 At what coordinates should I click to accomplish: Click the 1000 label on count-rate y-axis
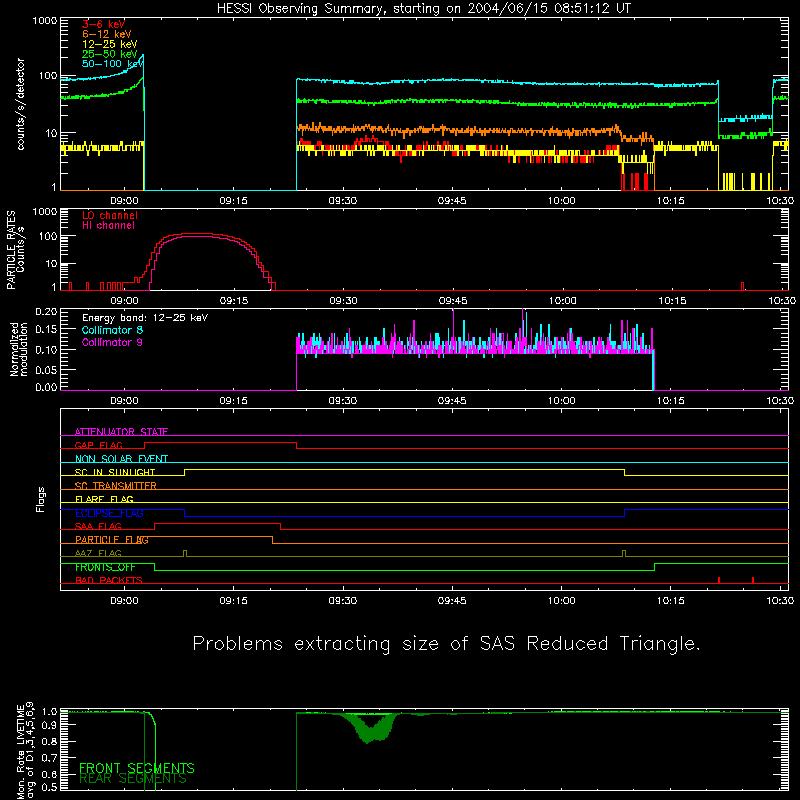coord(44,20)
